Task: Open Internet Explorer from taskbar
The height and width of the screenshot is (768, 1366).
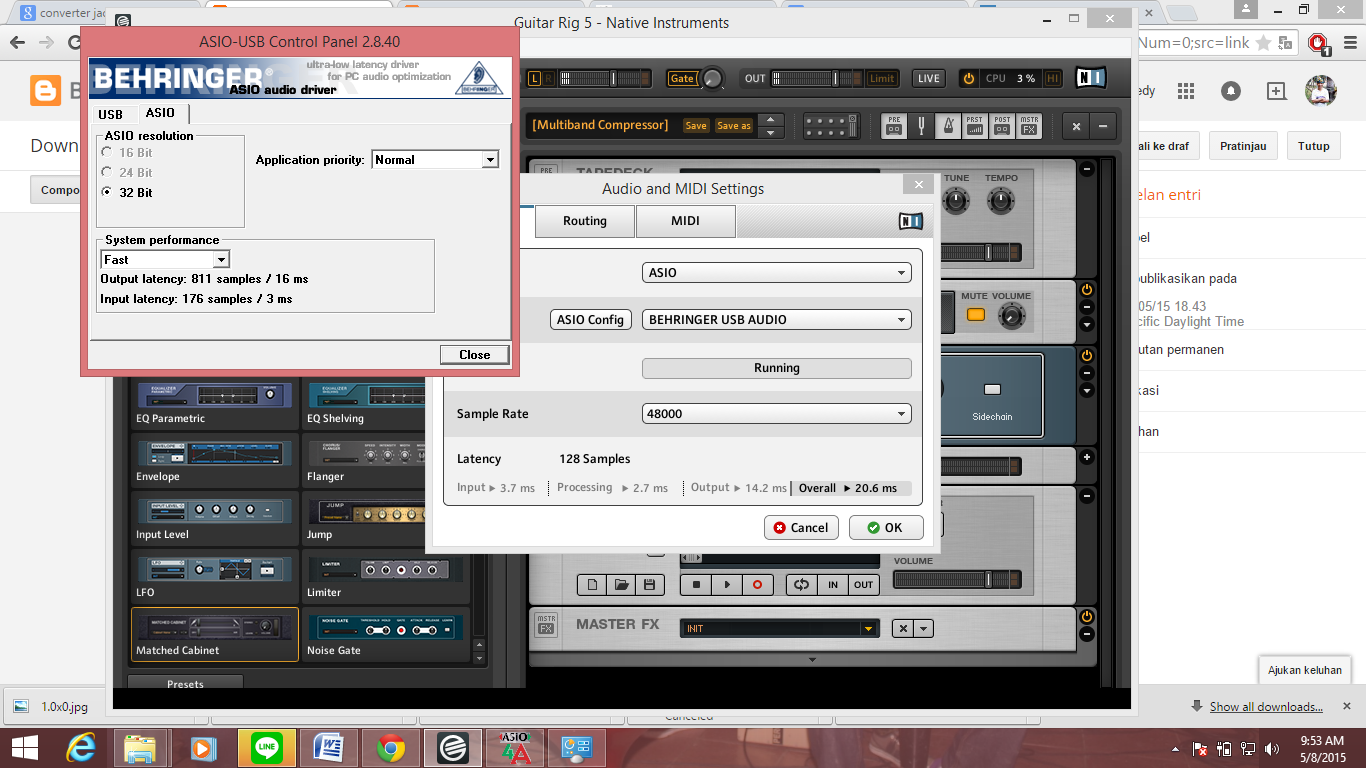Action: tap(81, 748)
